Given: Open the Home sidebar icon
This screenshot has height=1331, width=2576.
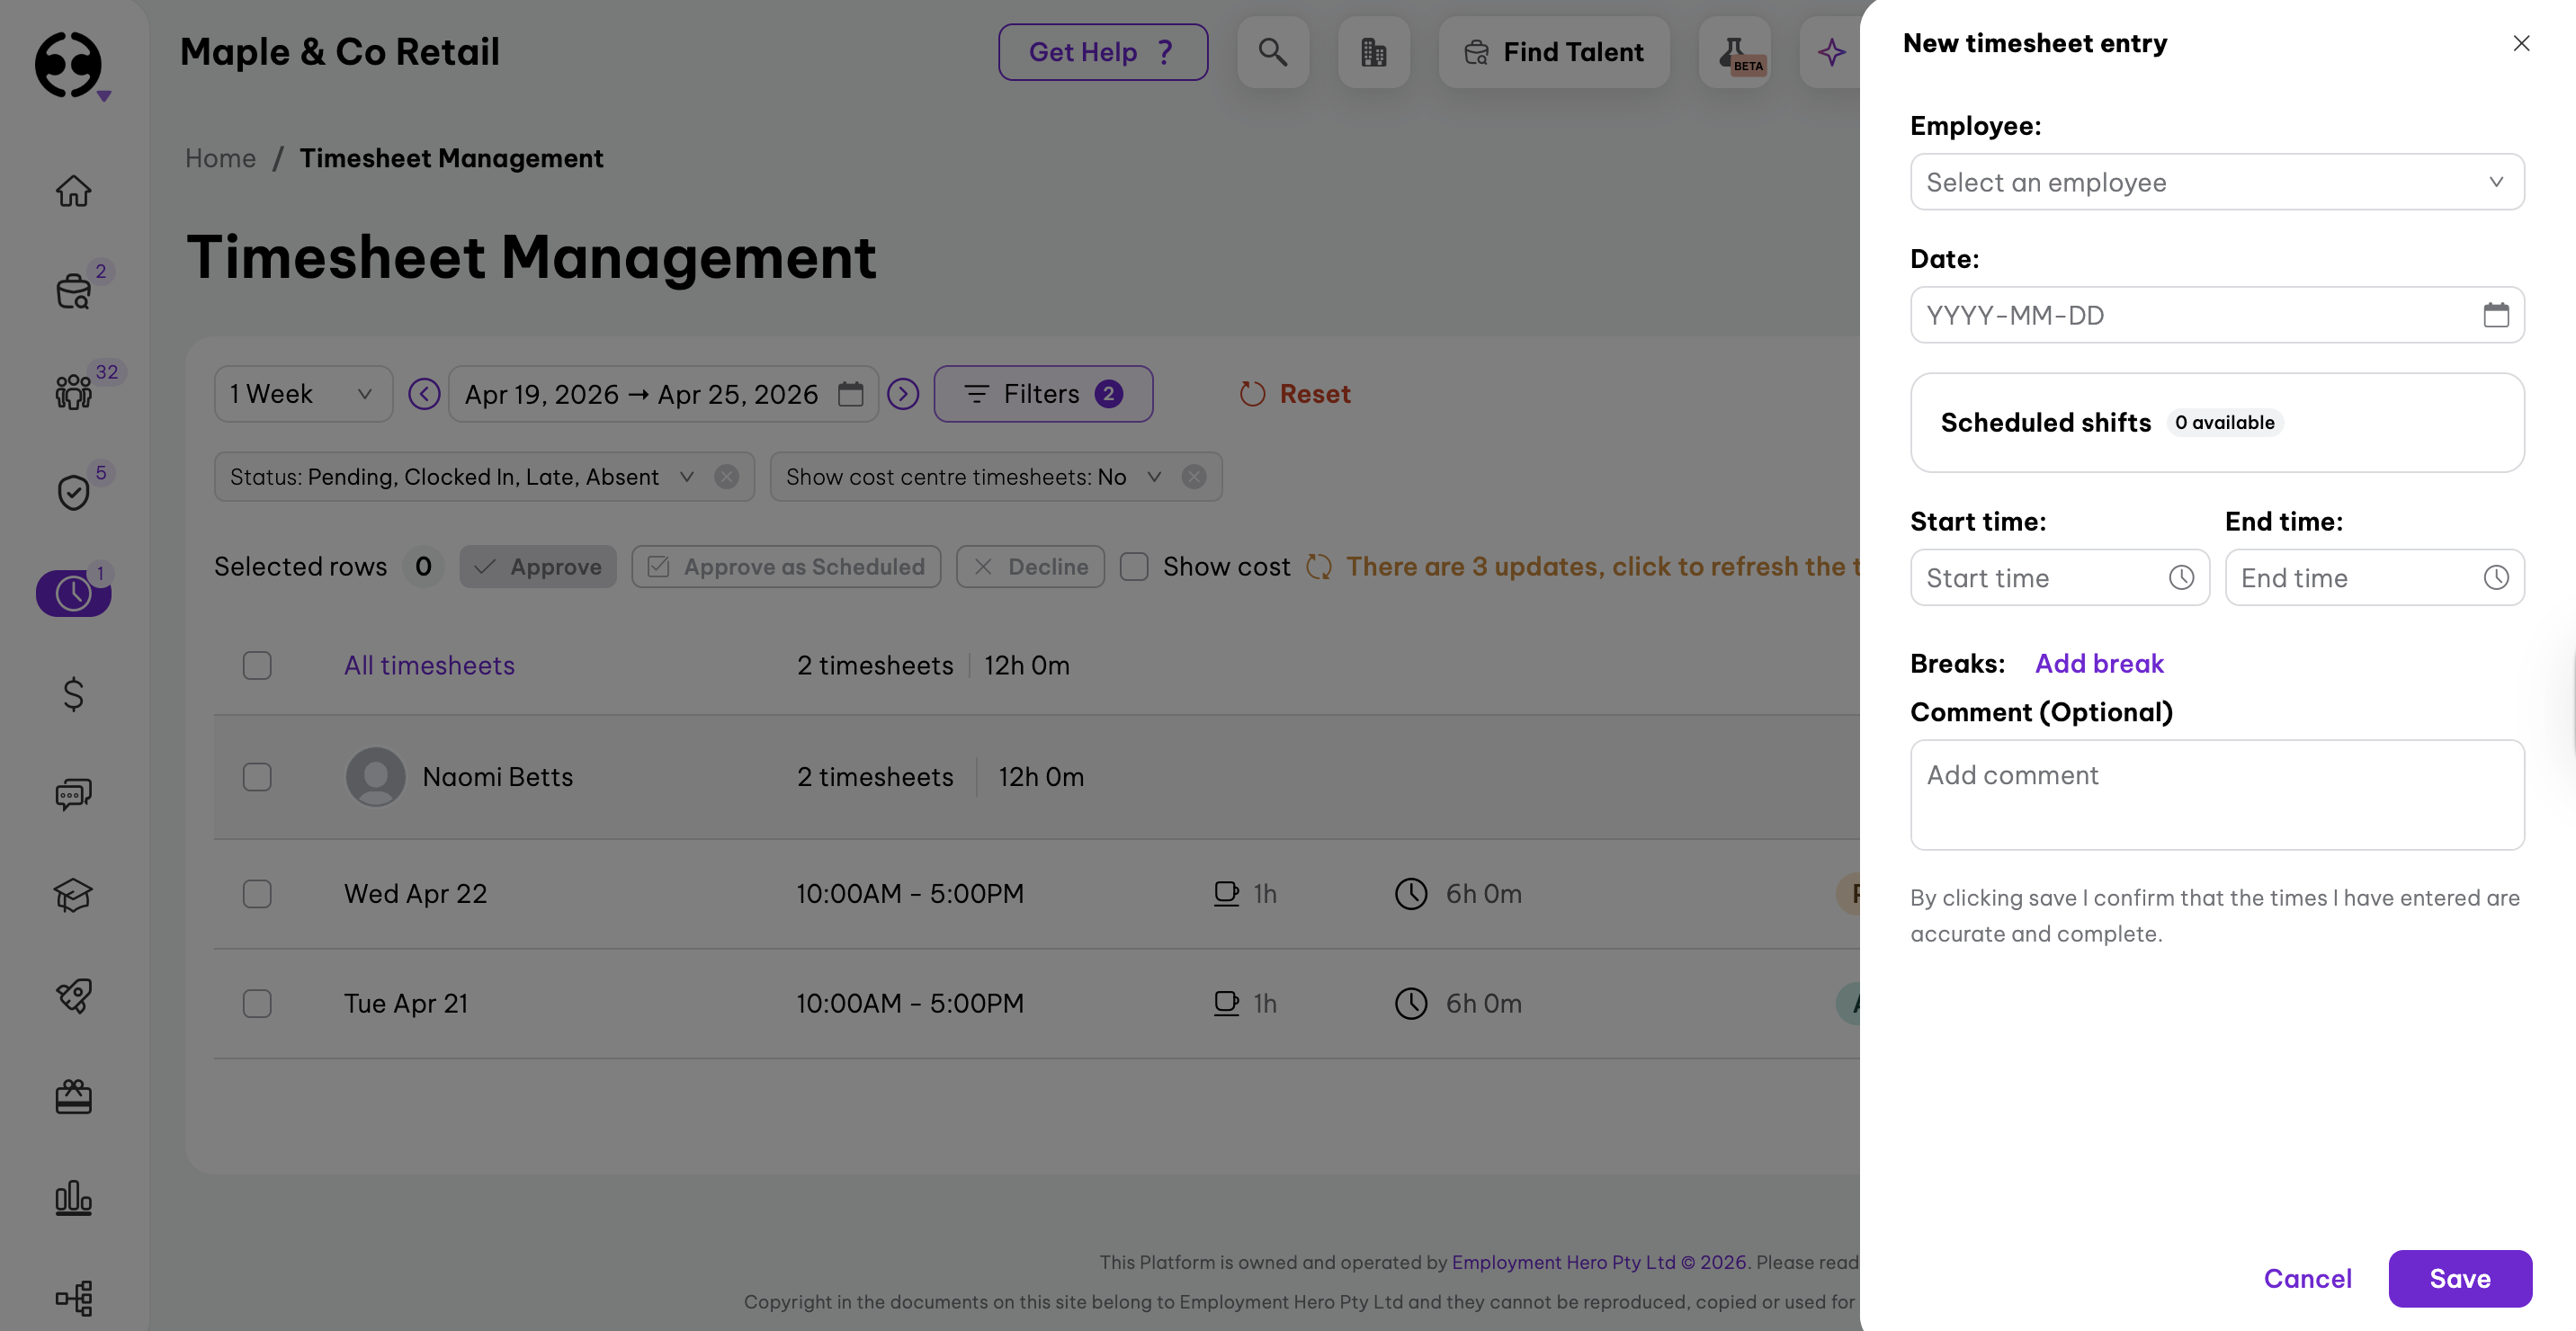Looking at the screenshot, I should [x=73, y=190].
